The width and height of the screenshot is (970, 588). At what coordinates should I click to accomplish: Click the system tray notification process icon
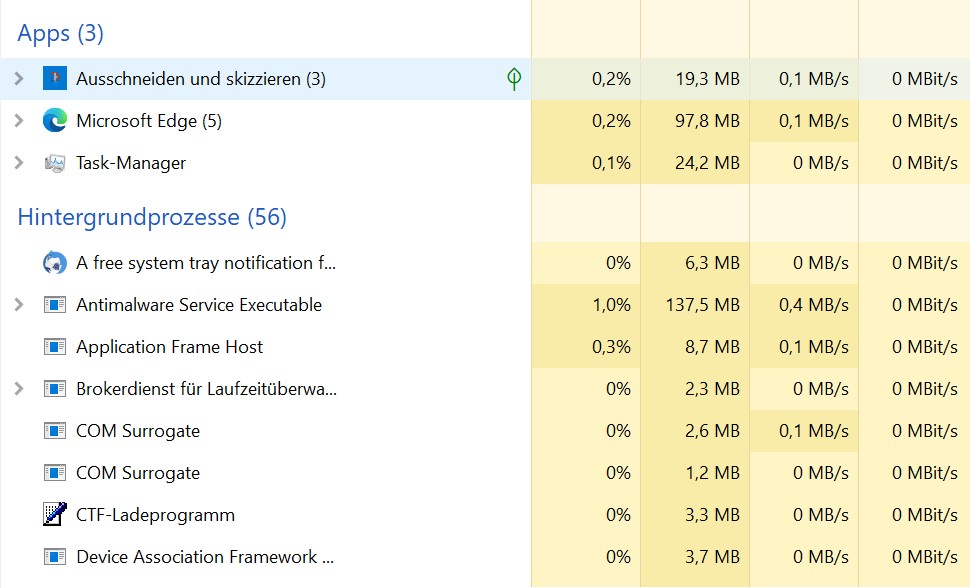tap(54, 263)
